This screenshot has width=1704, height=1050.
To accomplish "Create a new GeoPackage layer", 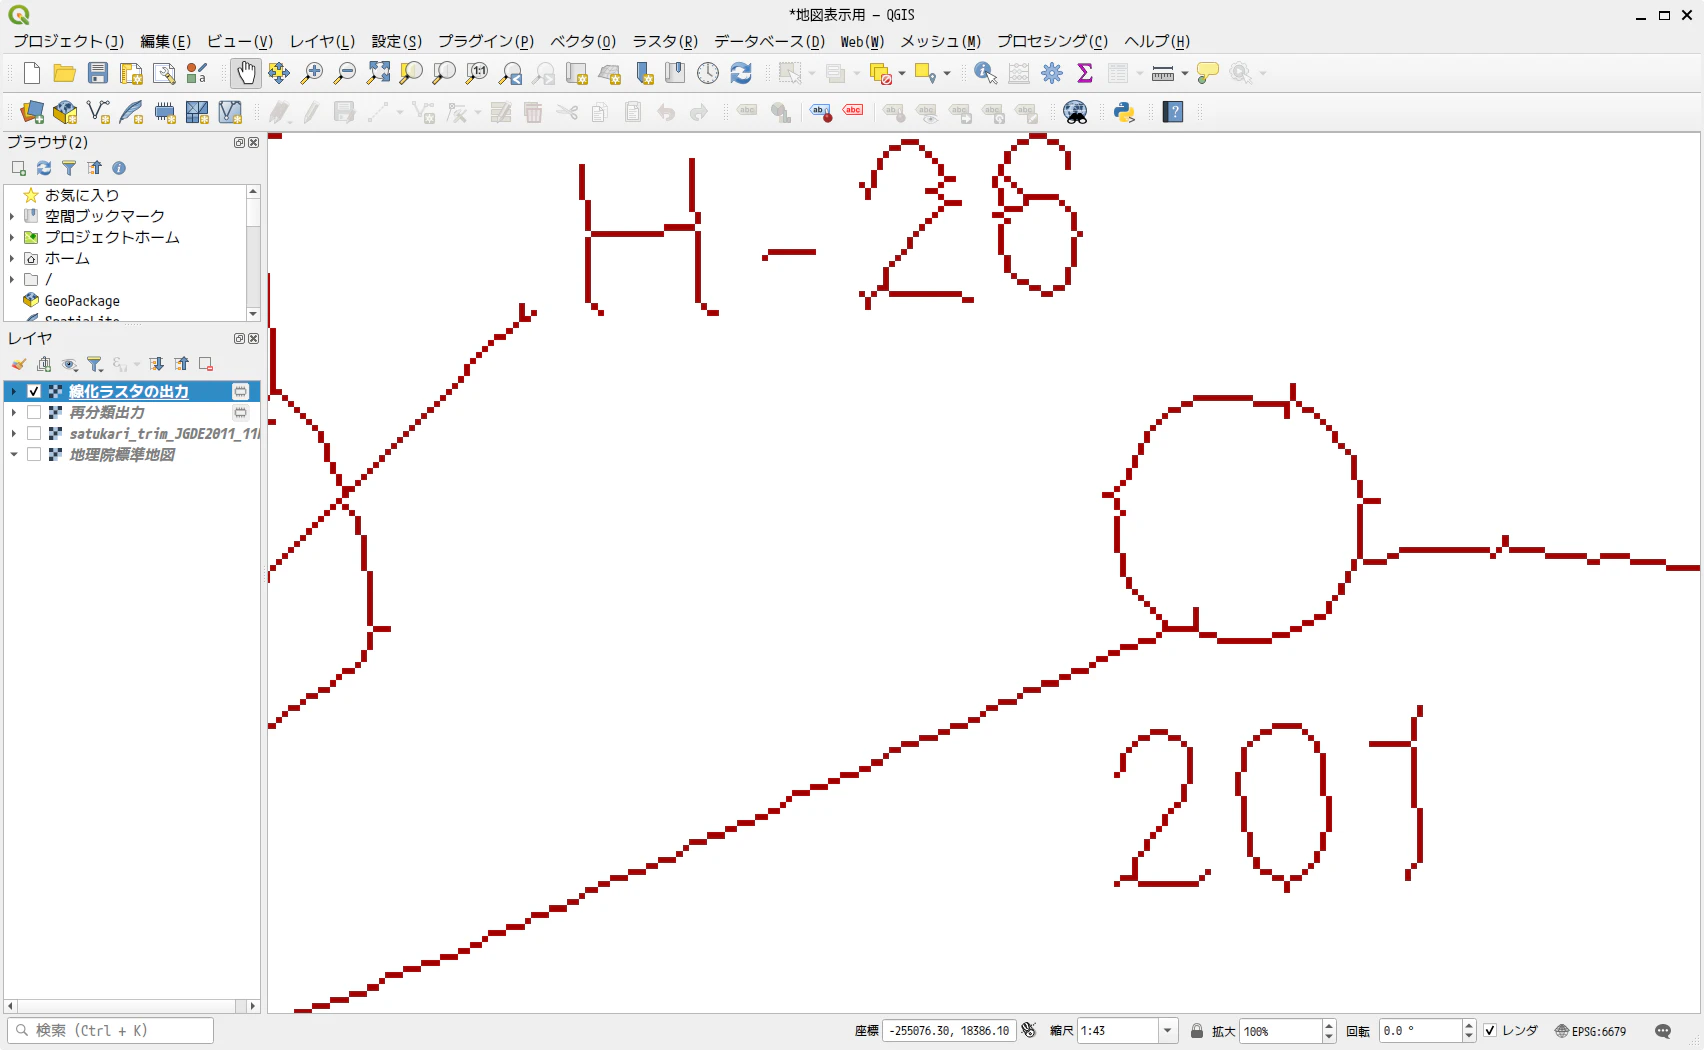I will point(65,112).
